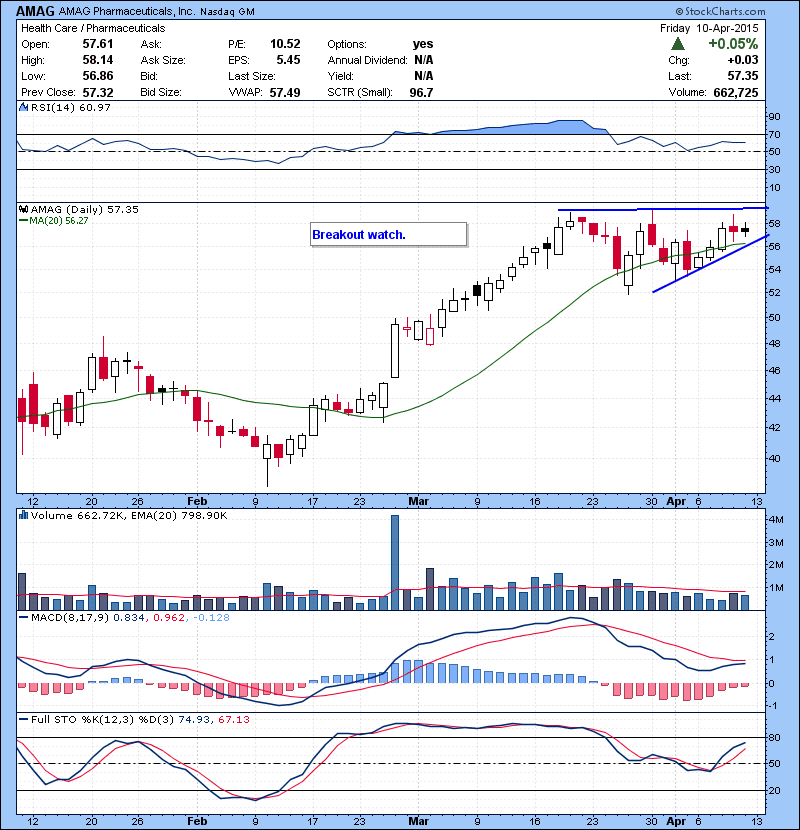This screenshot has height=830, width=800.
Task: Click the Annual Dividend label
Action: pyautogui.click(x=367, y=60)
